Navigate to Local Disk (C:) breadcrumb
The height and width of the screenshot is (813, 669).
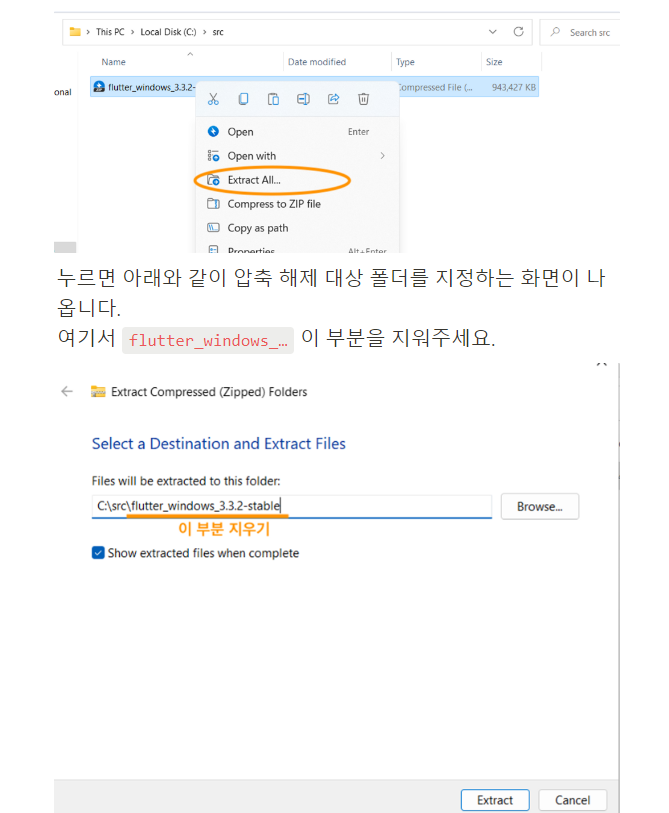click(x=168, y=32)
